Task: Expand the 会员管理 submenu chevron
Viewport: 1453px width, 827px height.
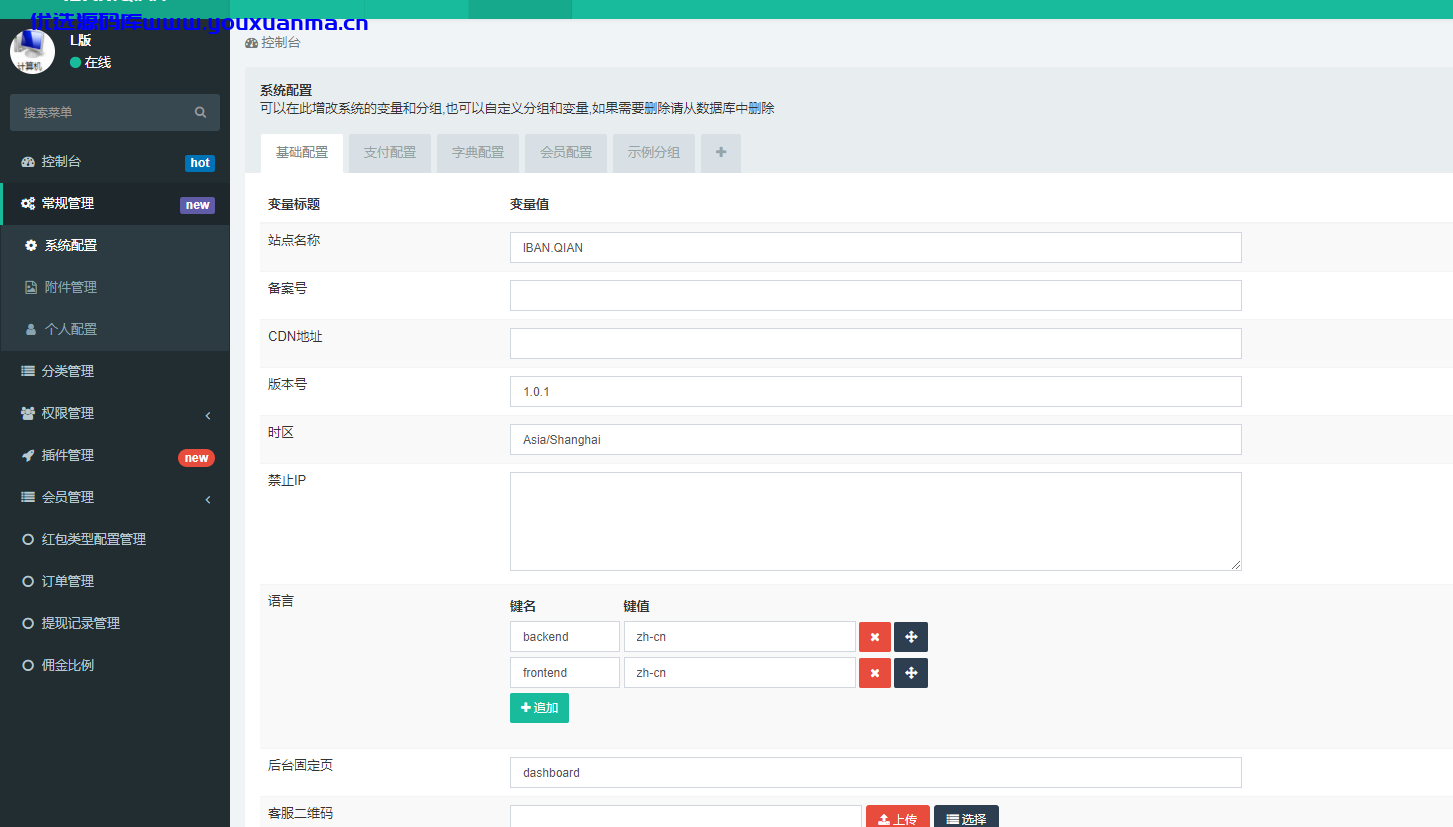Action: [208, 499]
